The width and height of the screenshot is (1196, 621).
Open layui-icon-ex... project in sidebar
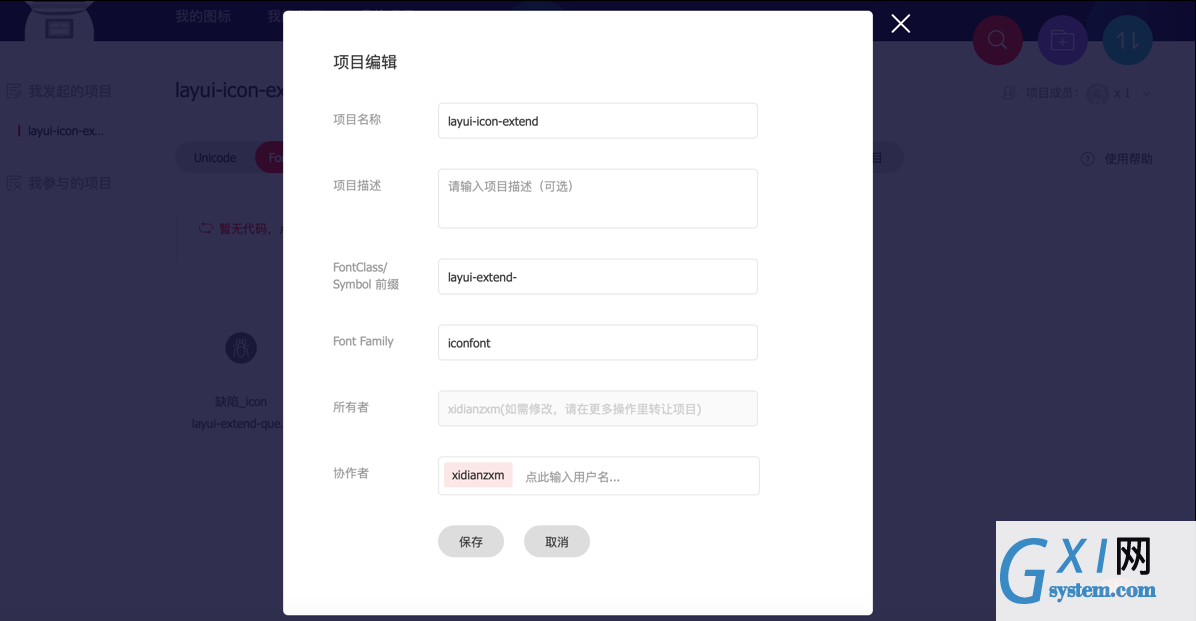[66, 130]
